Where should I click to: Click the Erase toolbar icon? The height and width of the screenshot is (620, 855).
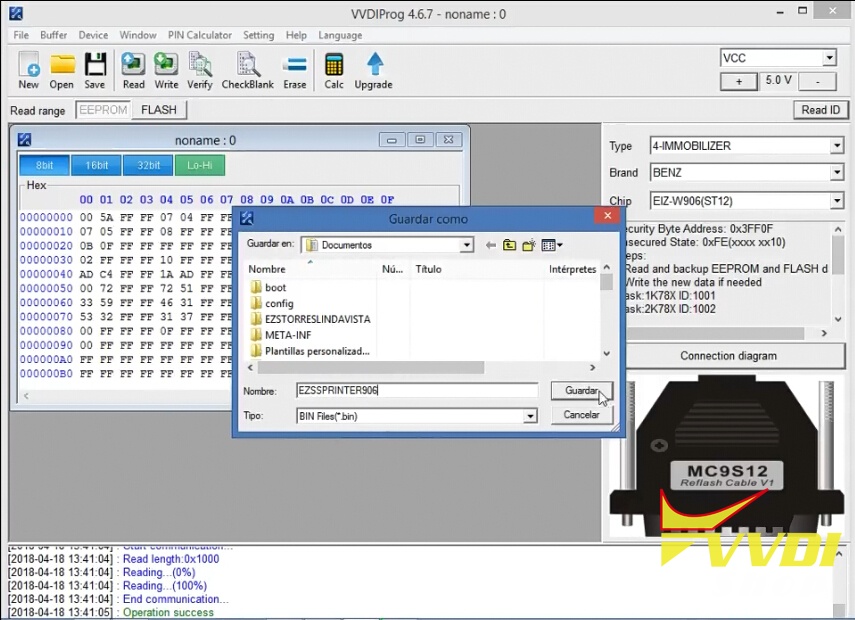(294, 70)
